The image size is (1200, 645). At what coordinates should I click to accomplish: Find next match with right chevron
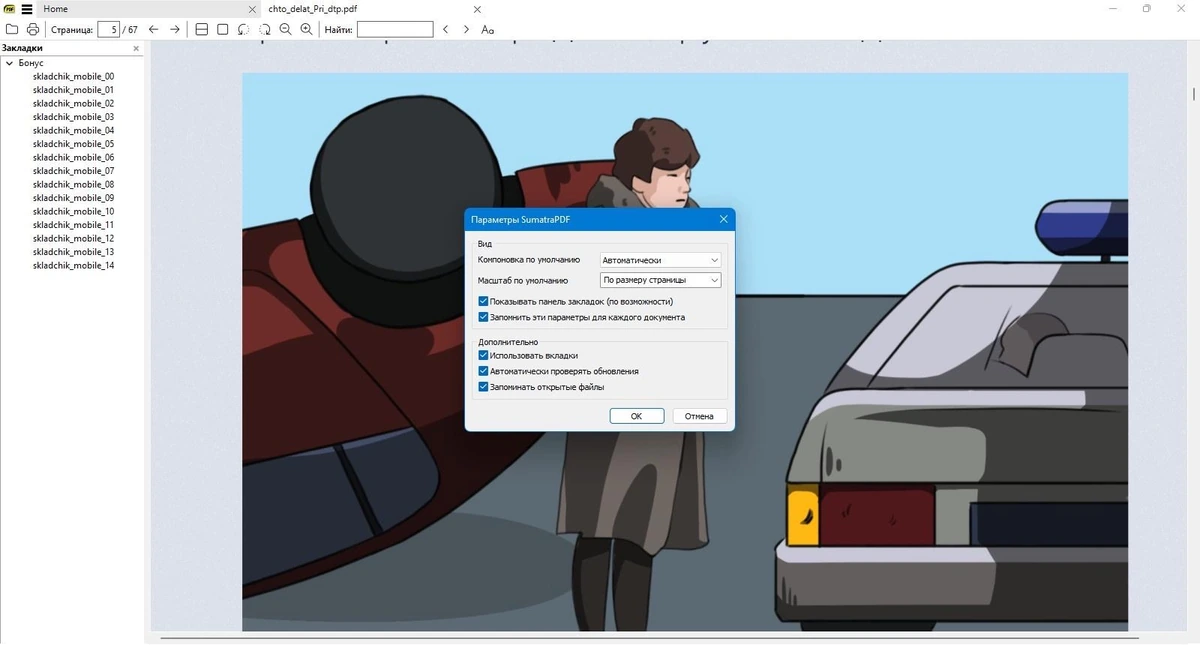pos(466,30)
